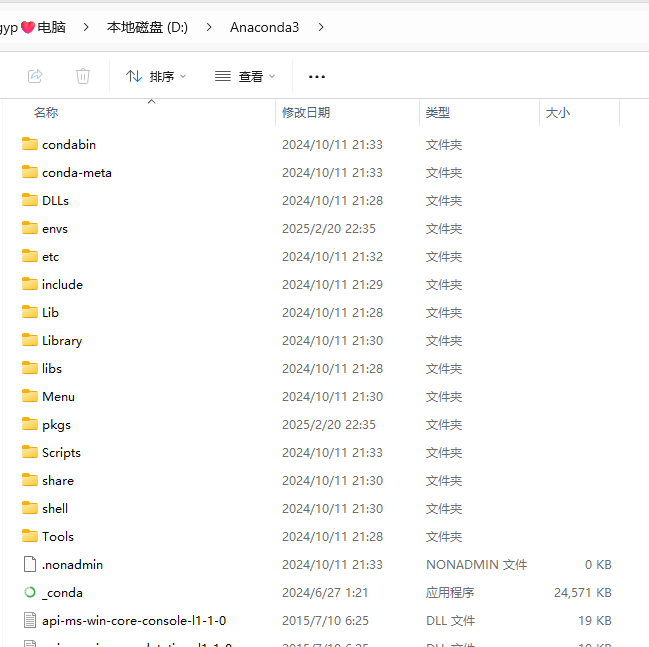This screenshot has width=649, height=647.
Task: Click the NONADMIN 文件 type cell
Action: (x=476, y=565)
